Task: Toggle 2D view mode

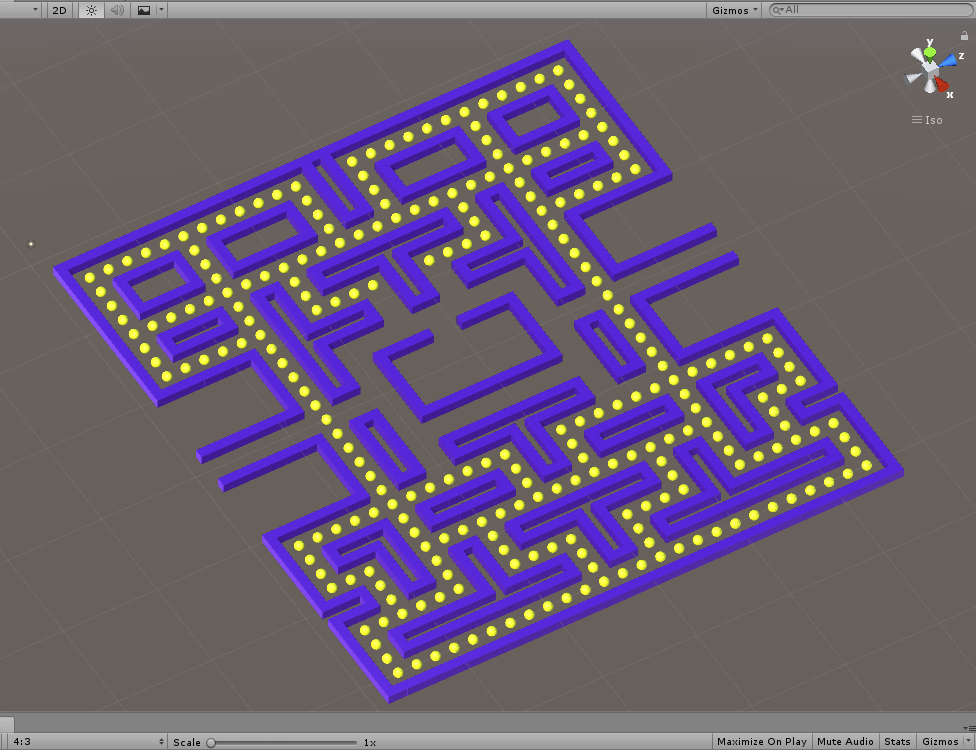Action: tap(59, 10)
